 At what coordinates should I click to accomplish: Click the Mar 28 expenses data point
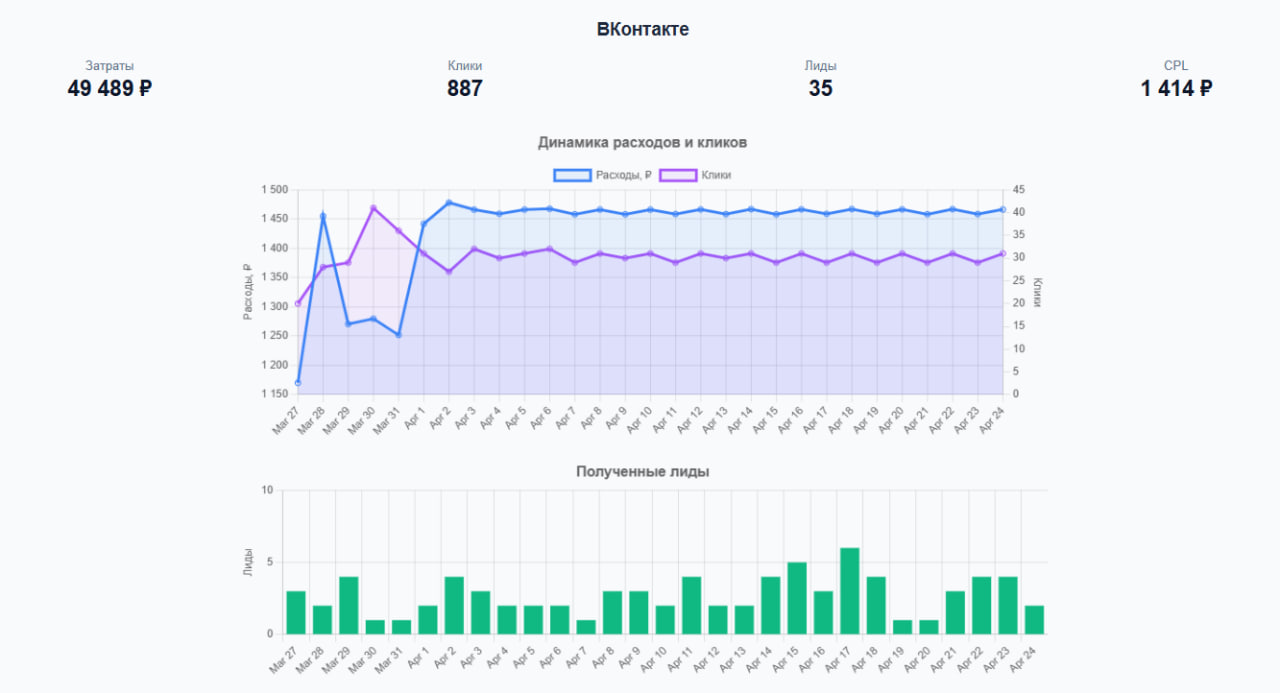click(323, 215)
